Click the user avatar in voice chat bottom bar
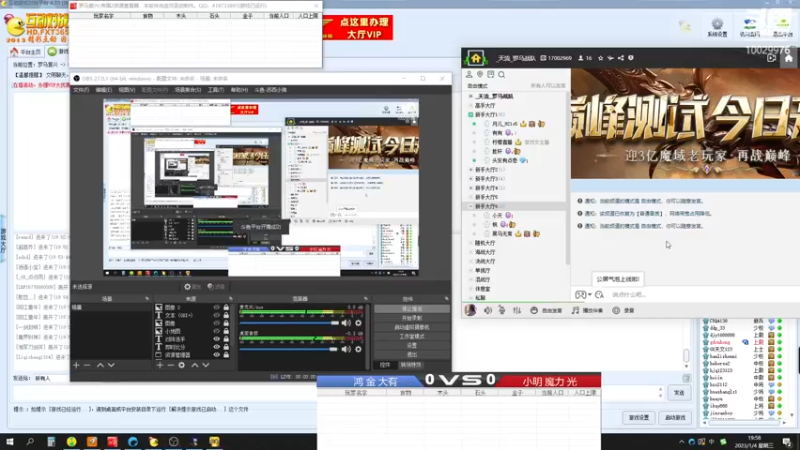The width and height of the screenshot is (800, 450). (470, 310)
